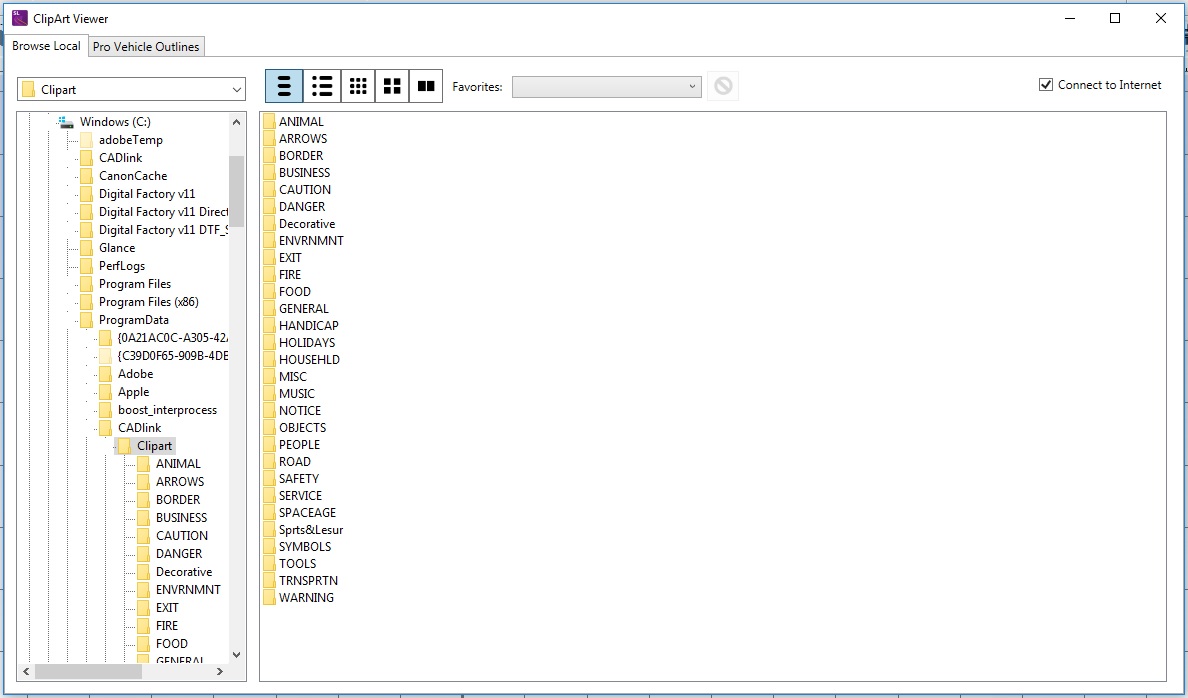
Task: Open the Sprts&Lesur folder in list
Action: [x=310, y=530]
